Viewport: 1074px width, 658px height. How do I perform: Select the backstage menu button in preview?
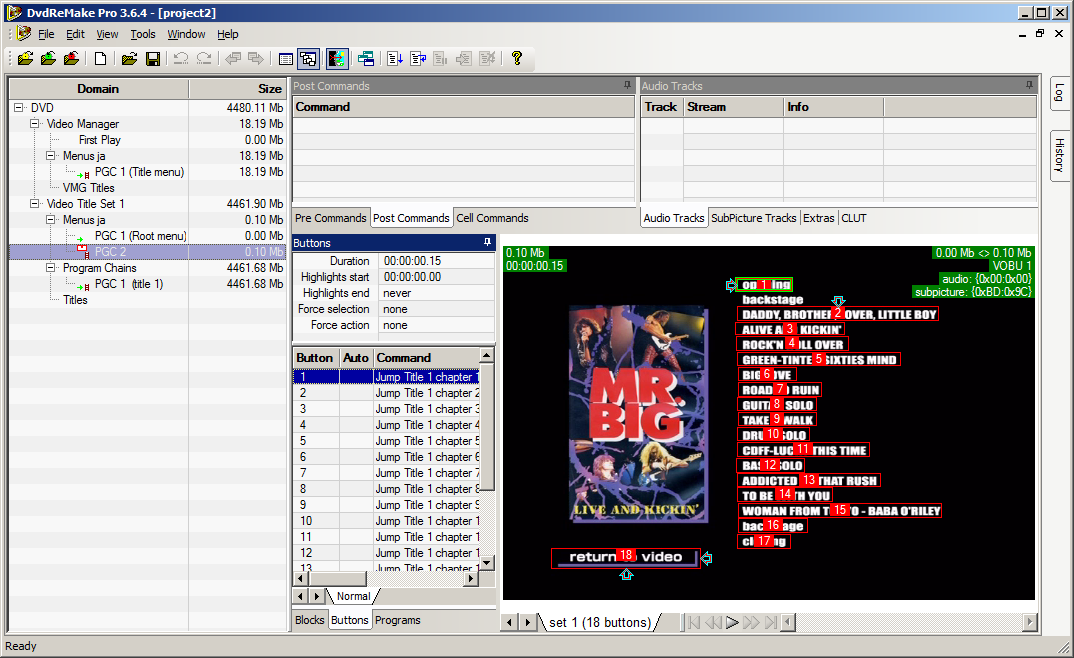point(773,299)
